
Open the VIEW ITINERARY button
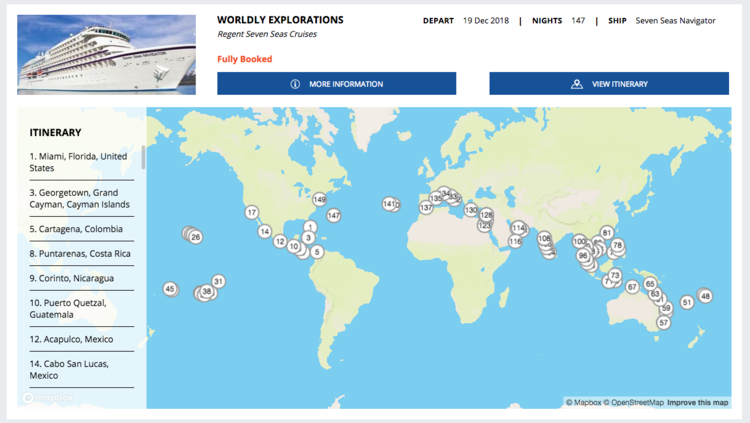pyautogui.click(x=609, y=84)
